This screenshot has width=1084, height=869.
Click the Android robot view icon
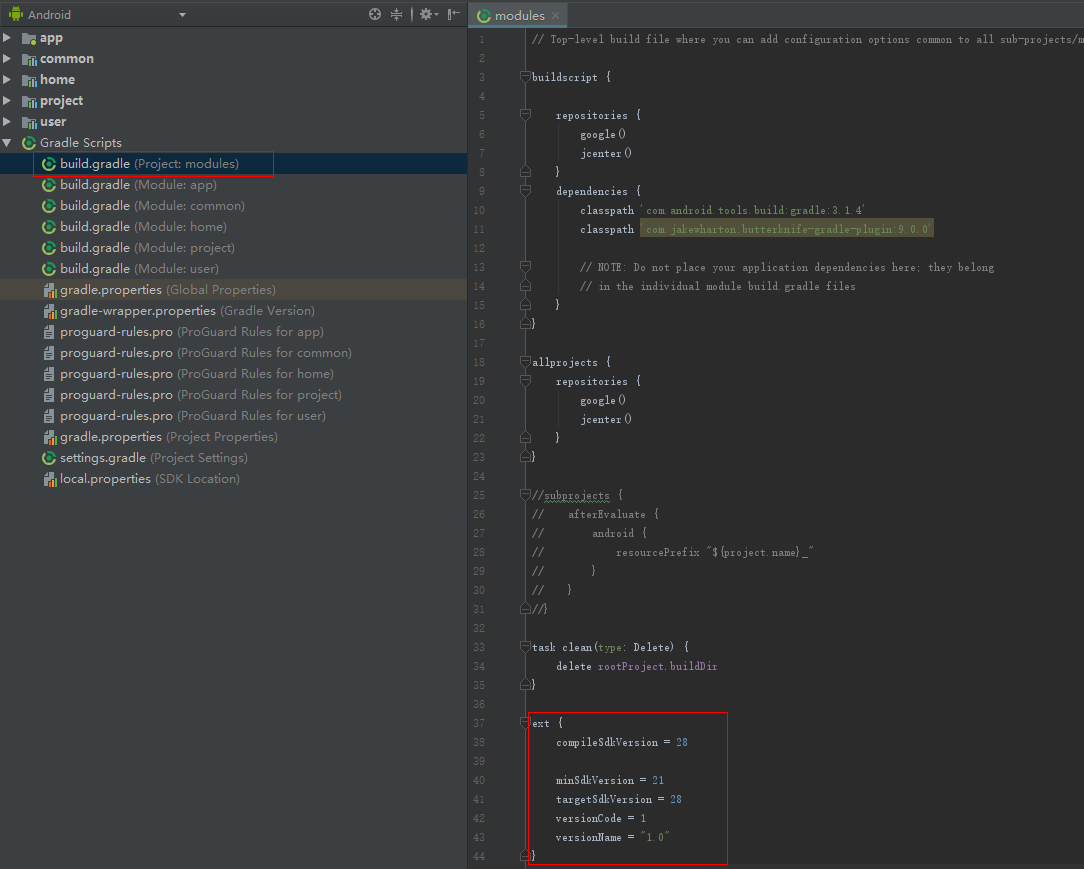tap(15, 15)
